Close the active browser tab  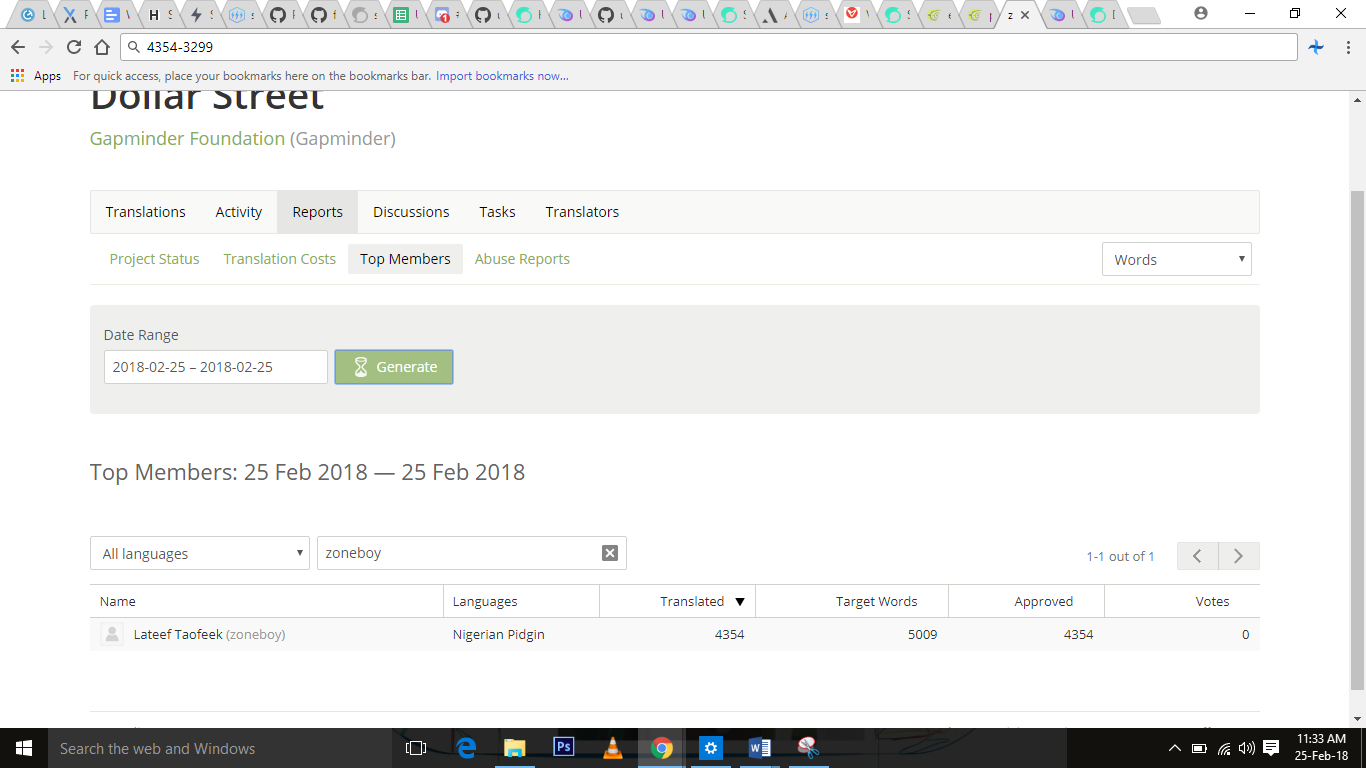(1025, 15)
